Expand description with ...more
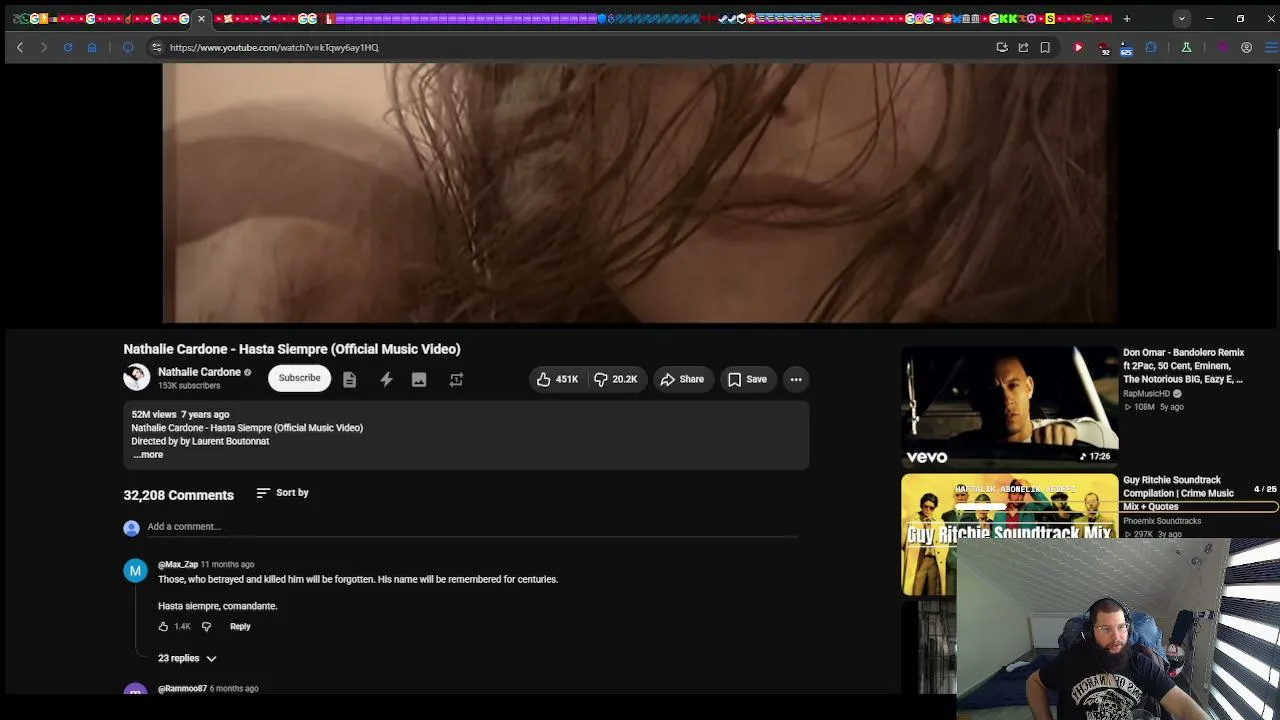The width and height of the screenshot is (1280, 720). pos(148,455)
